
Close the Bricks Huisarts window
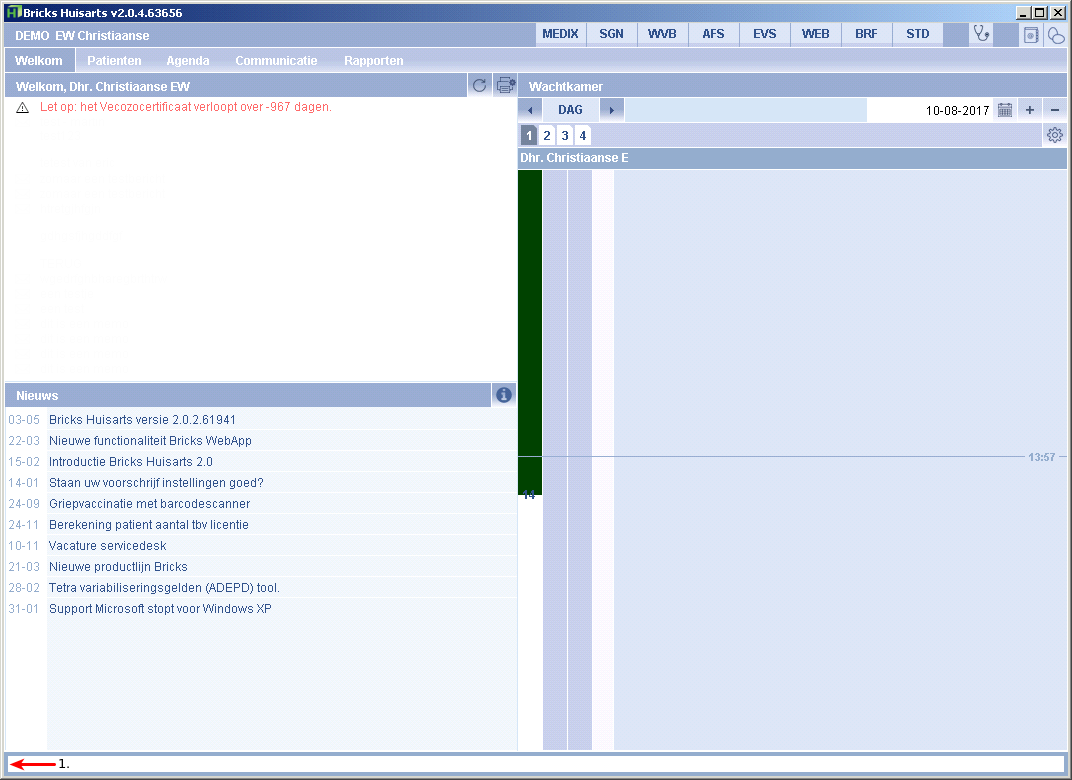[1058, 12]
